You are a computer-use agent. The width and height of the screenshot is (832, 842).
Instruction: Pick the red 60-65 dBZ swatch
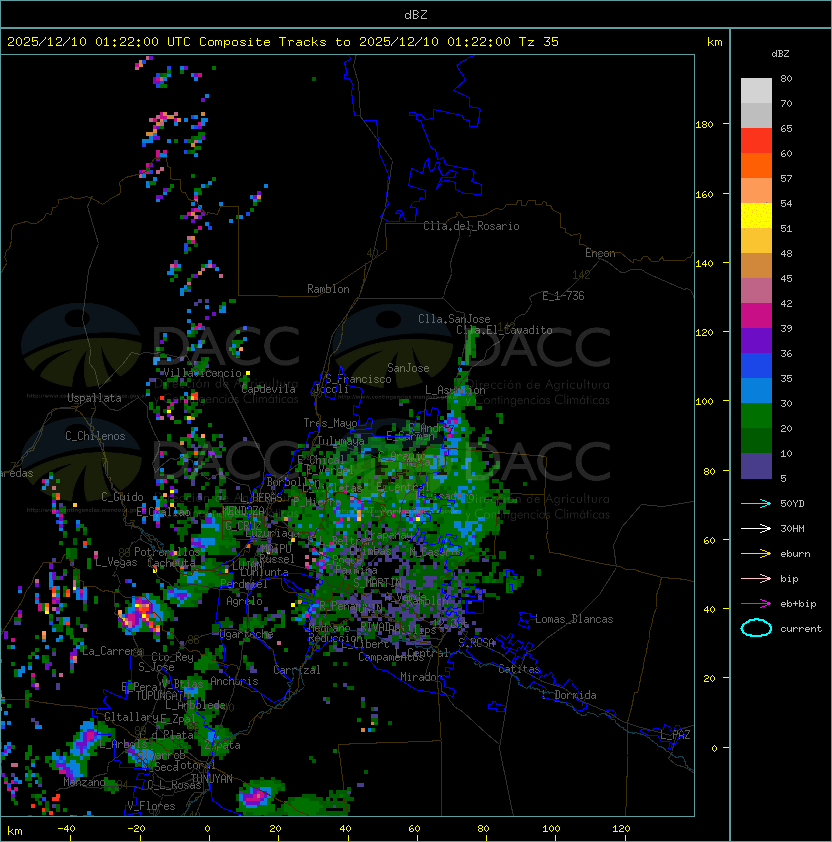click(756, 141)
